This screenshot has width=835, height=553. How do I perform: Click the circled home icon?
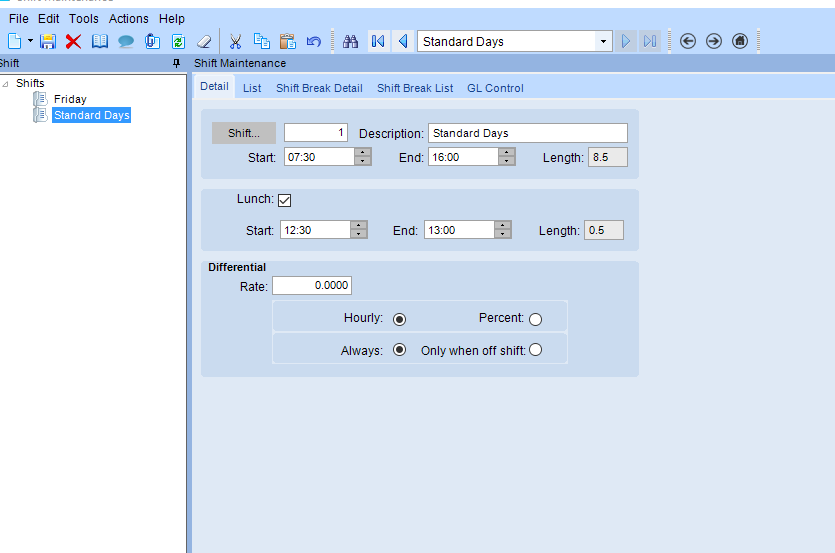[x=740, y=41]
